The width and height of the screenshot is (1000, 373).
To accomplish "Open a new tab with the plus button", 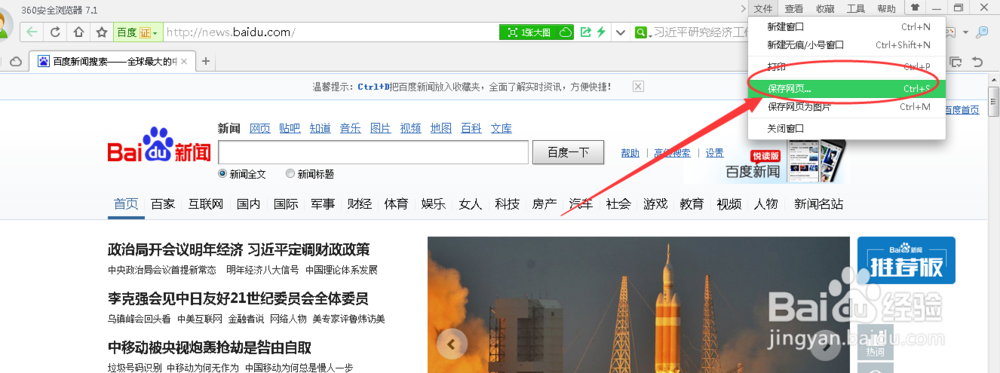I will tap(205, 61).
